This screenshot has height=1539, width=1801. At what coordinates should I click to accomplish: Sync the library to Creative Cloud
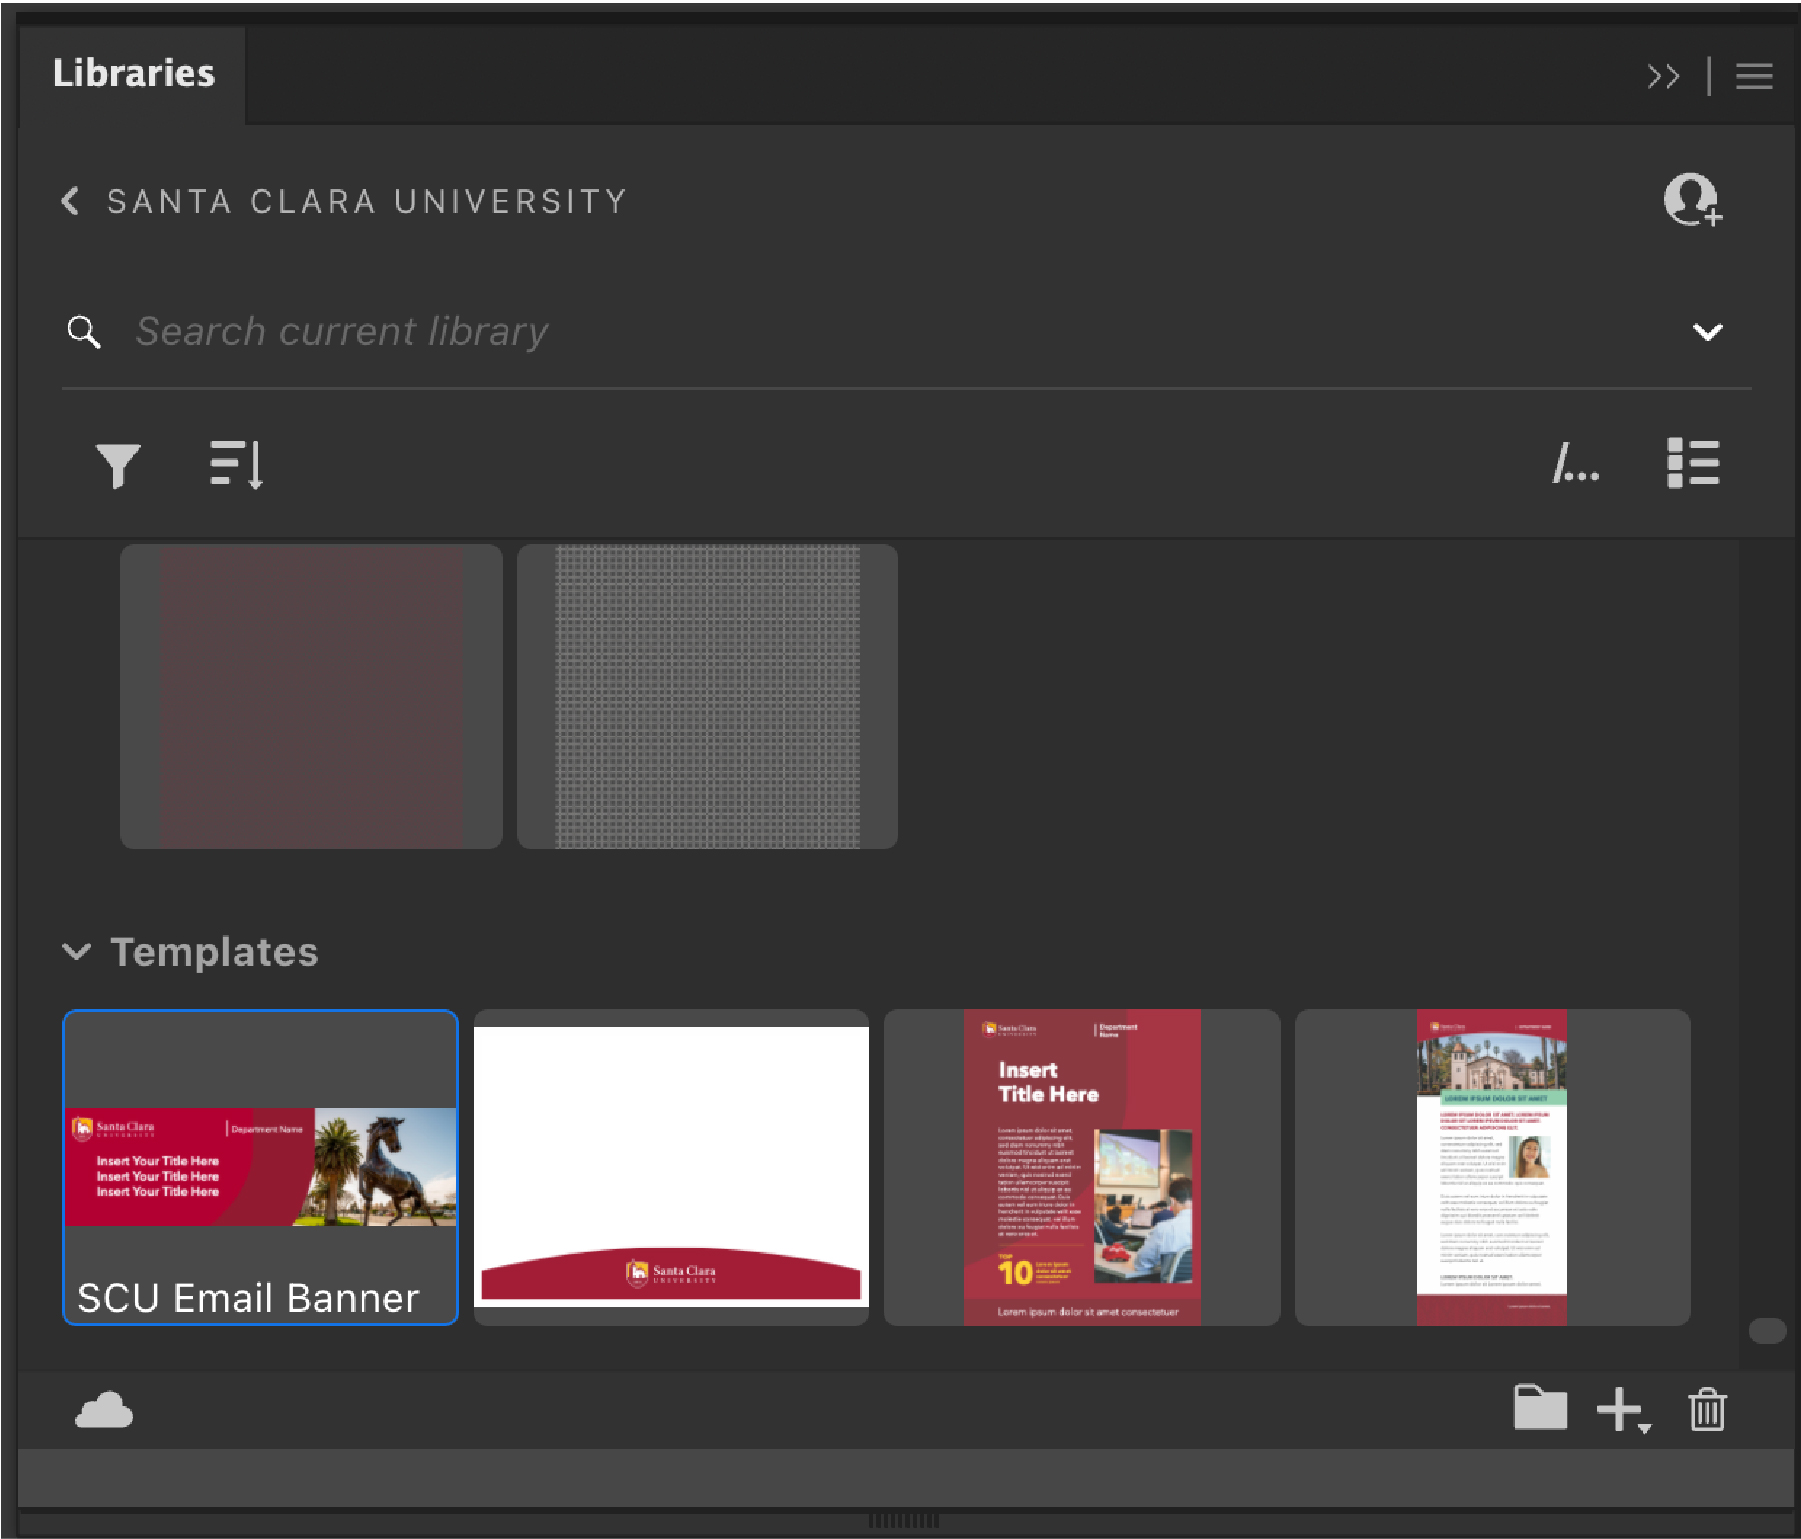tap(104, 1411)
